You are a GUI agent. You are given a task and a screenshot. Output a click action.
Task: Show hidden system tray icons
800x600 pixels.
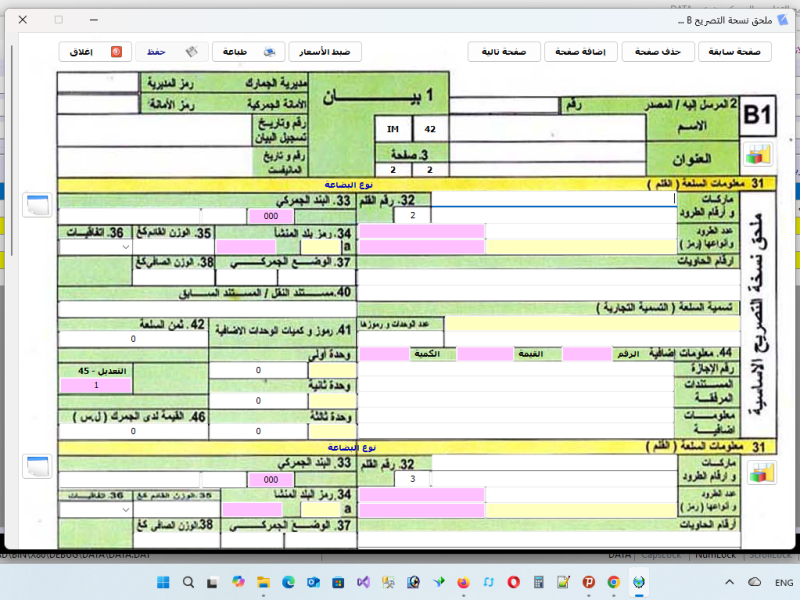[730, 582]
